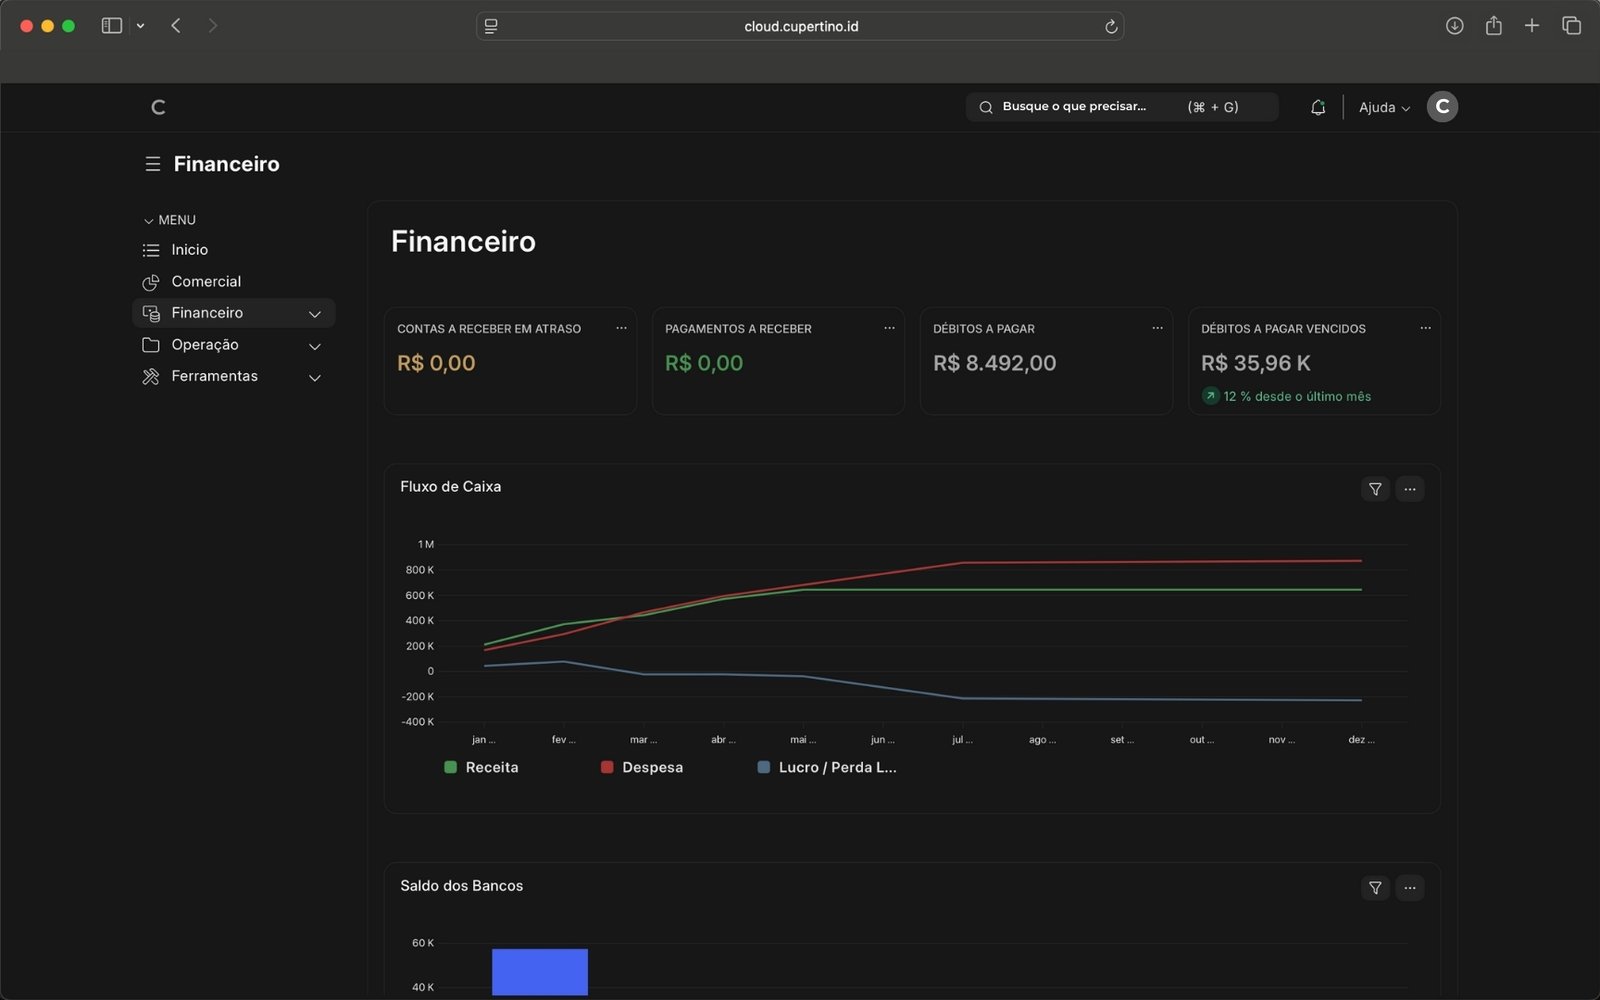Open filter for Fluxo de Caixa chart
The image size is (1600, 1000).
pos(1375,489)
